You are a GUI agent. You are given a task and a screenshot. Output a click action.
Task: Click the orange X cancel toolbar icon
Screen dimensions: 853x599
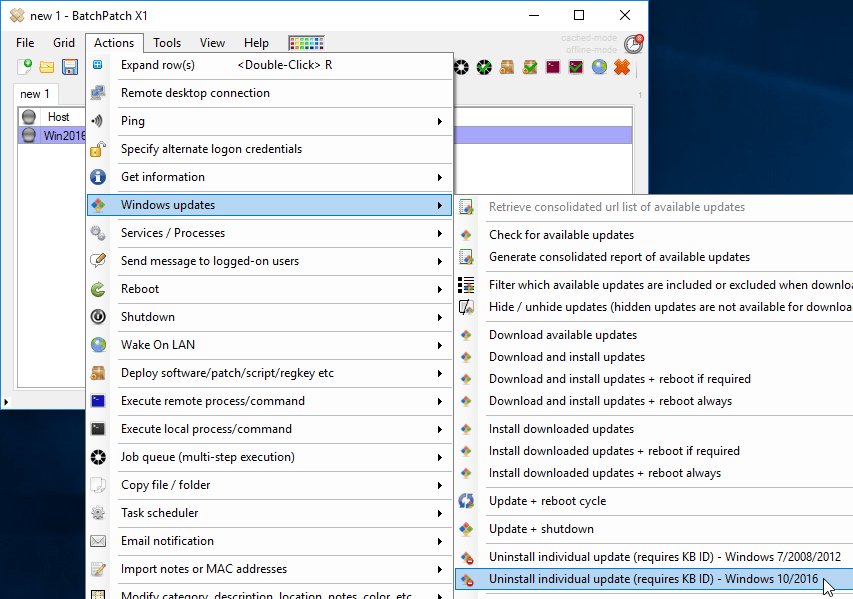[622, 67]
